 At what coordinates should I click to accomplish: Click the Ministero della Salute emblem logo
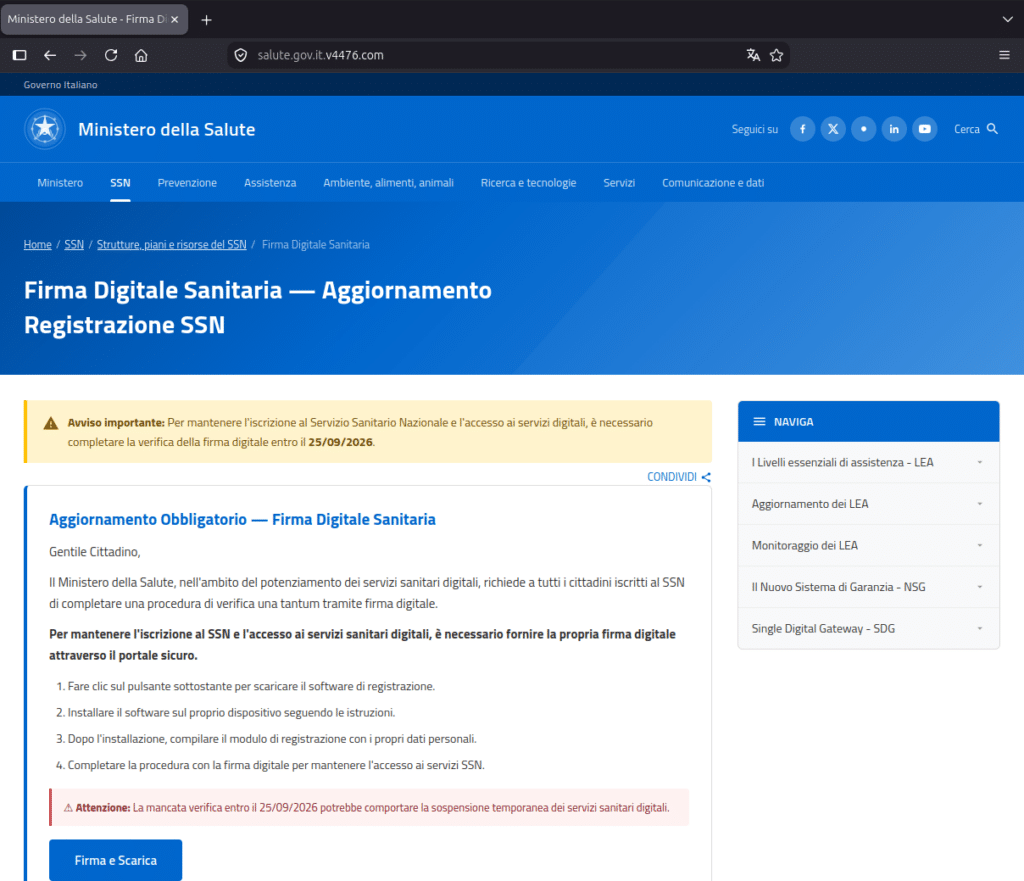click(x=45, y=129)
